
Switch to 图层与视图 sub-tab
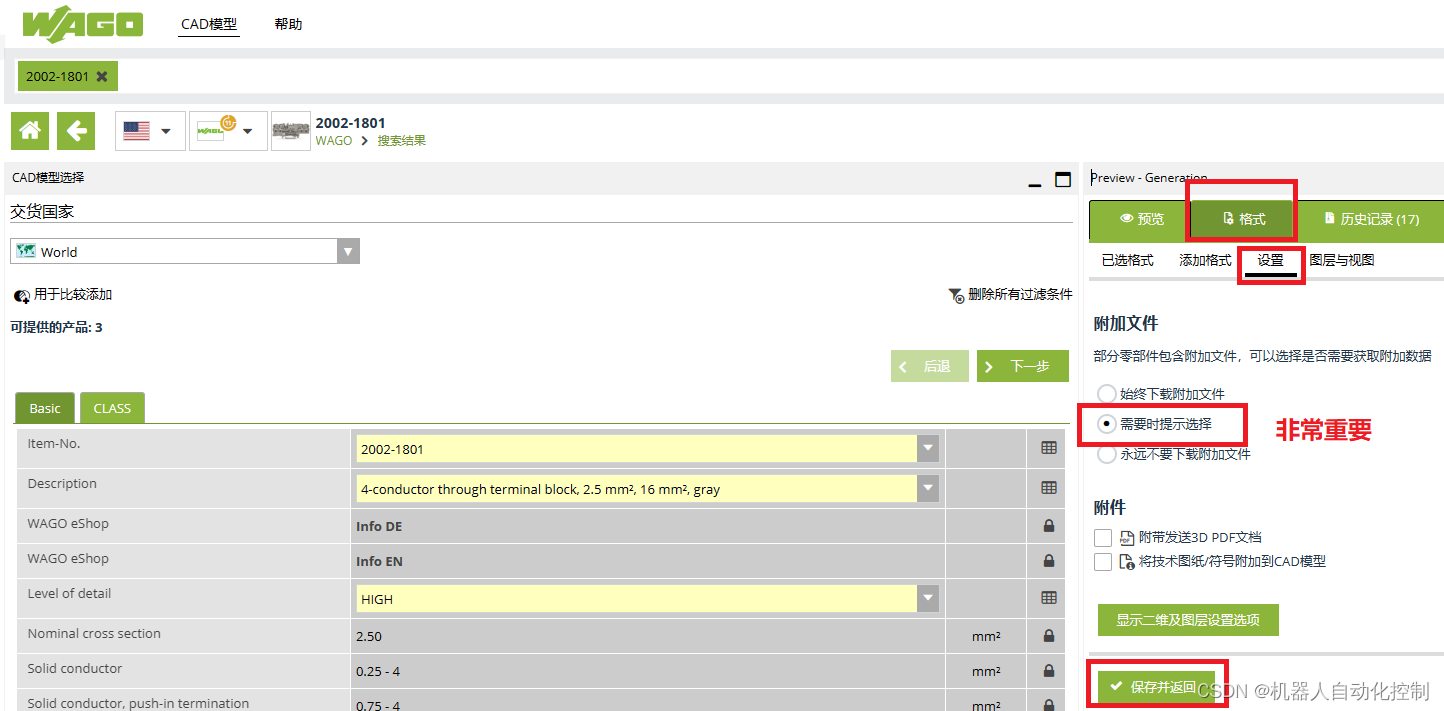(1341, 260)
